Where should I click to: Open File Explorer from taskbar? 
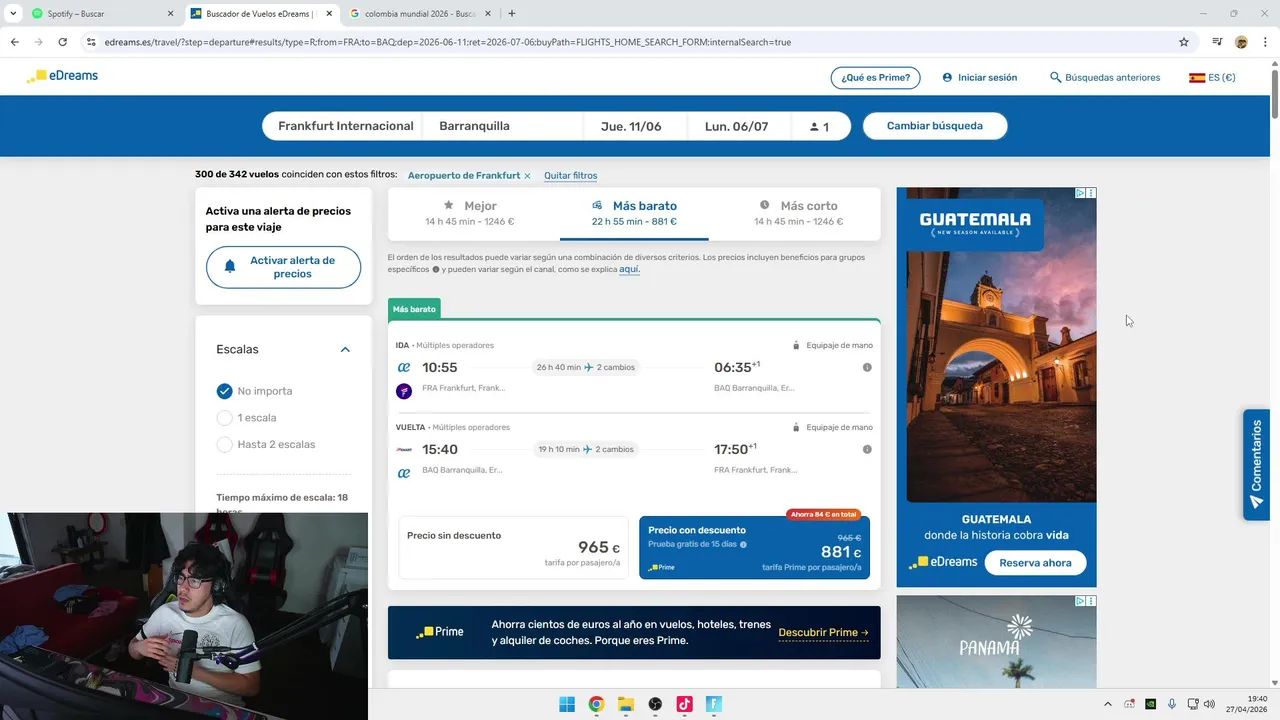click(626, 704)
